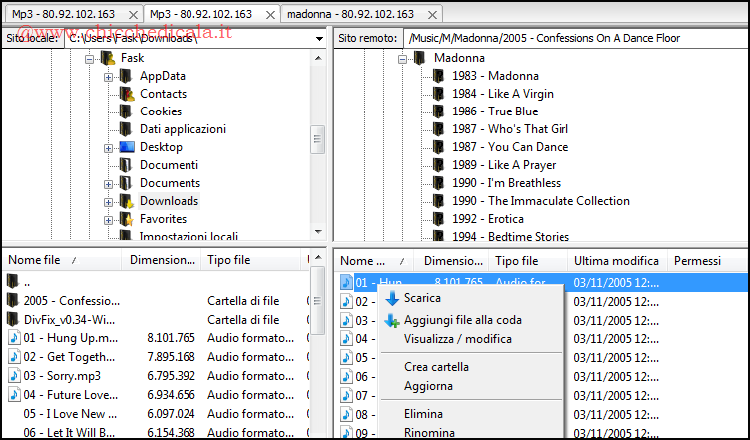The width and height of the screenshot is (750, 440).
Task: Click the 01 - Hung Up mp3 file icon in local list
Action: coord(13,339)
